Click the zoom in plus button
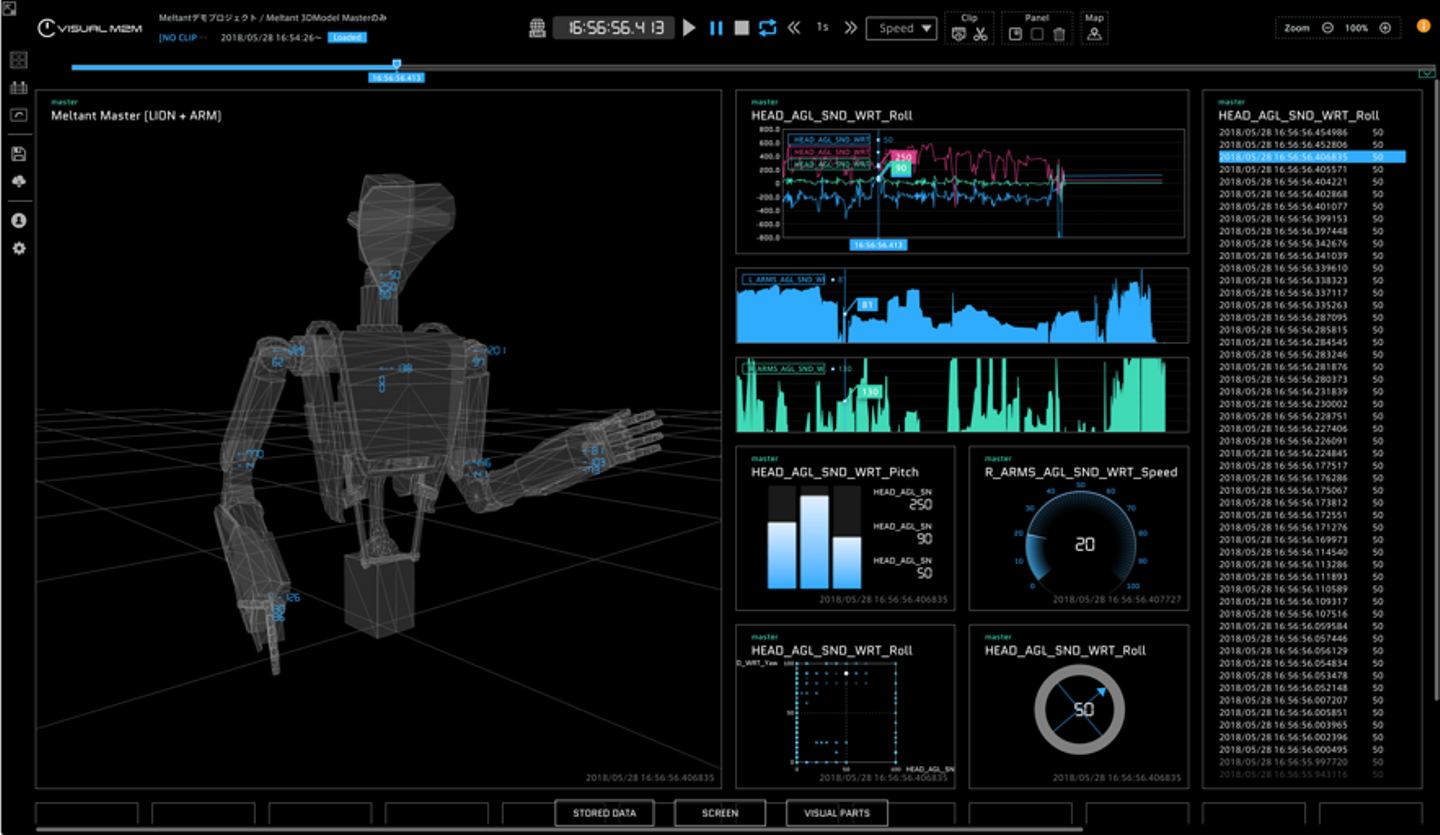 pos(1385,28)
